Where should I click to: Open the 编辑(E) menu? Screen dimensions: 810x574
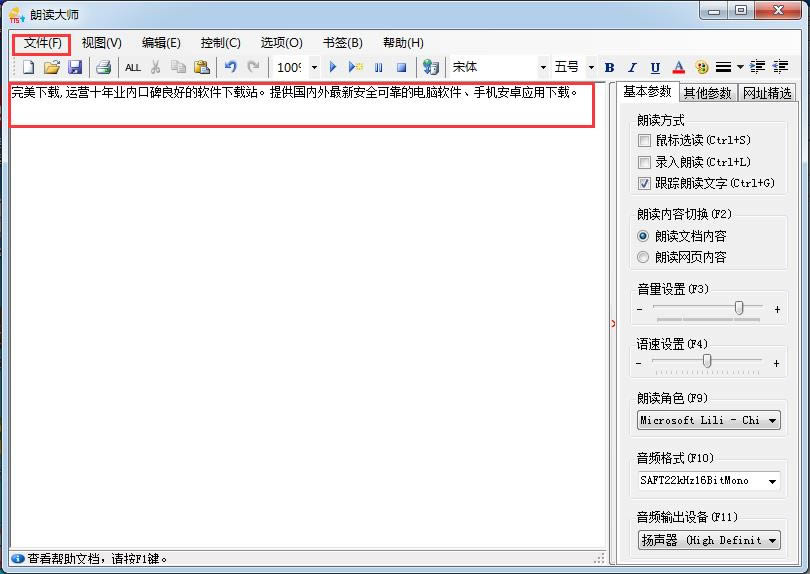(x=161, y=43)
